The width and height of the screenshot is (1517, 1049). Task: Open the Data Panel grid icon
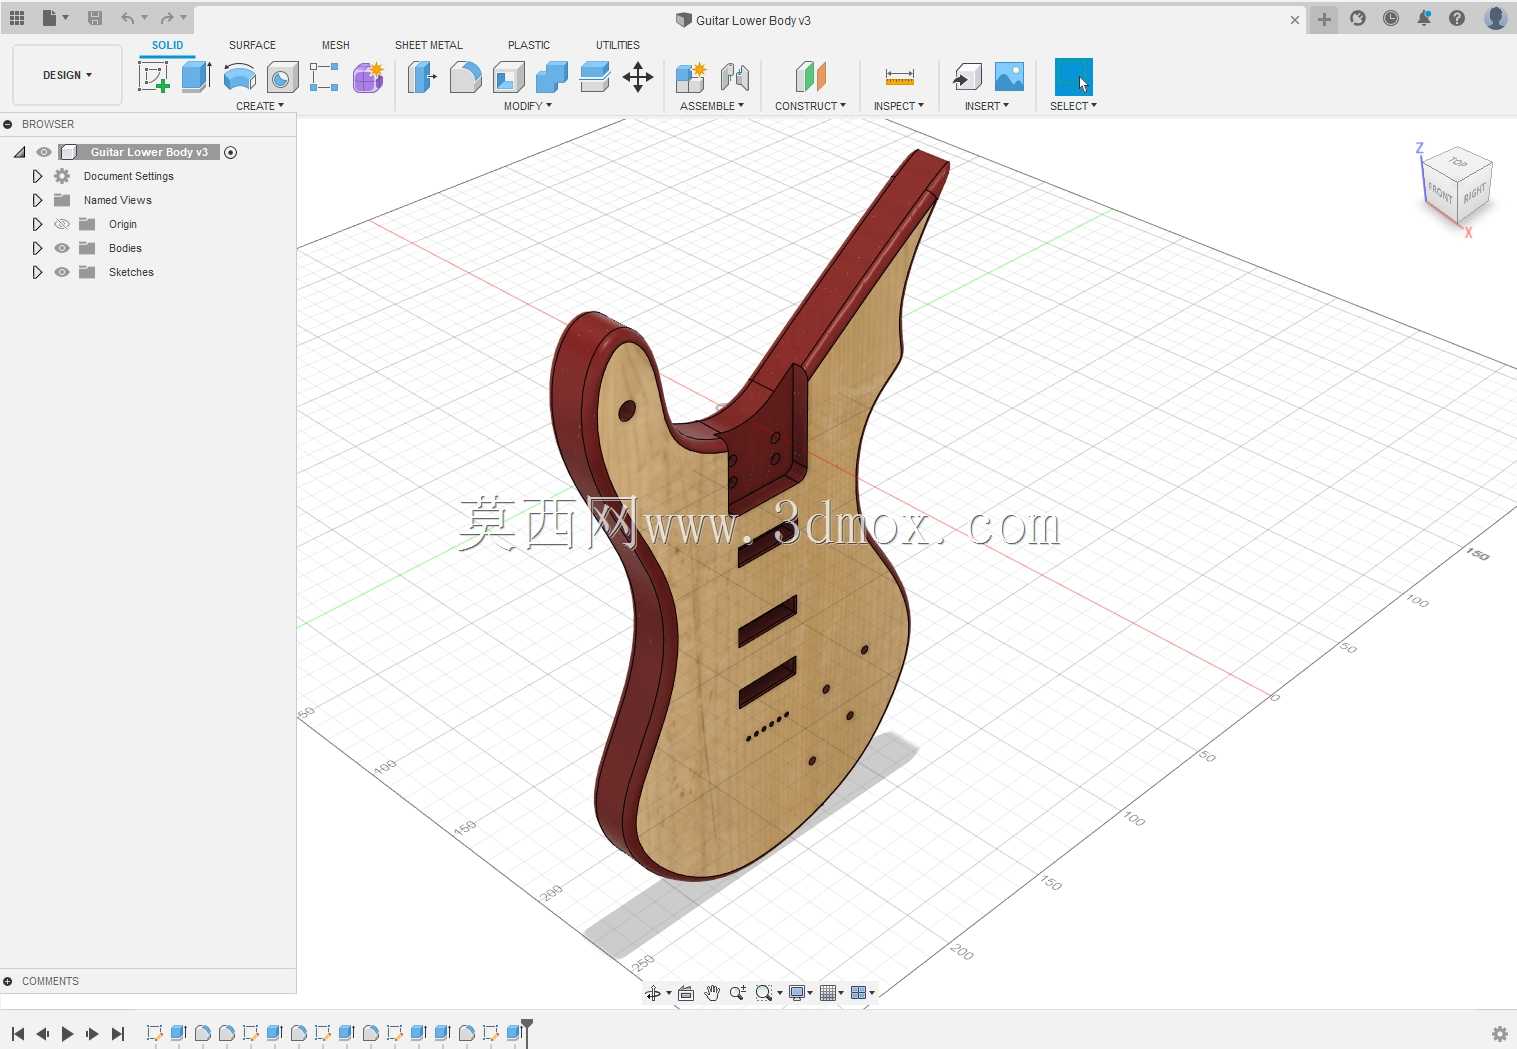pos(17,18)
